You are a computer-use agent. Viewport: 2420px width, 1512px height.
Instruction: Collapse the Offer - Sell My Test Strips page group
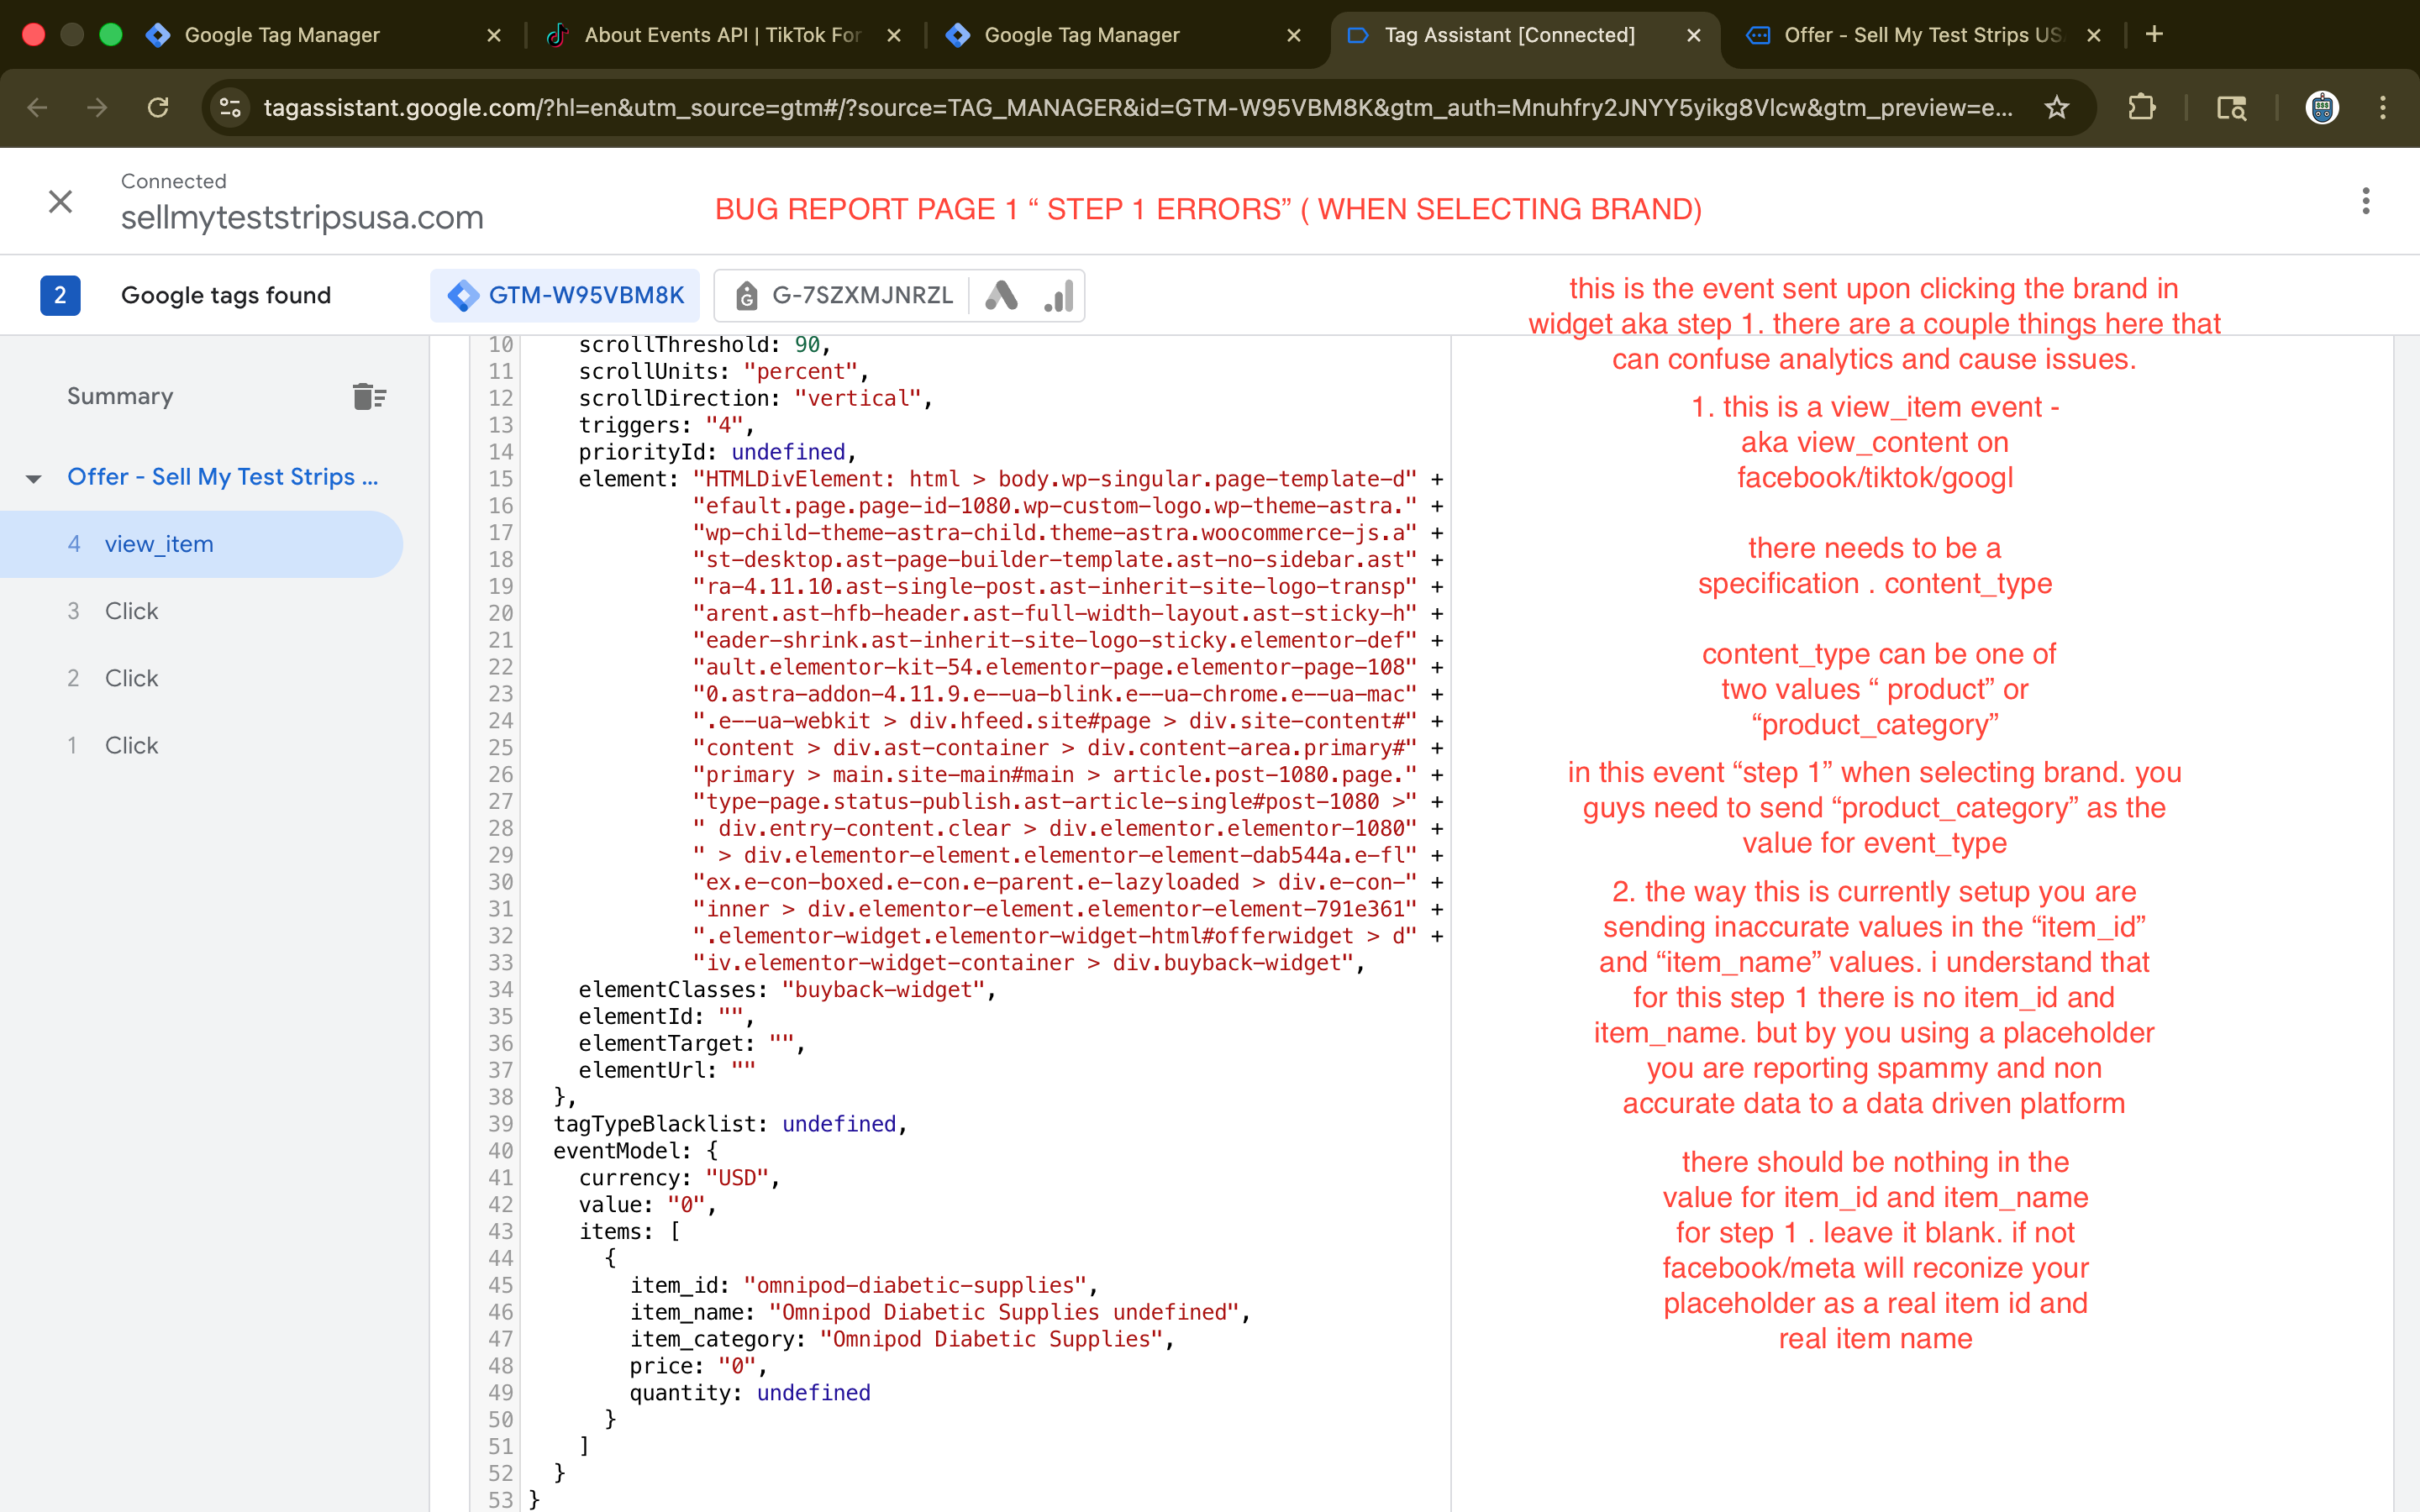(x=33, y=478)
